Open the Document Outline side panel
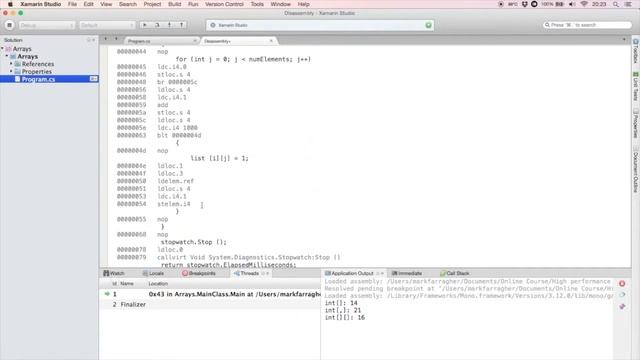 click(636, 169)
